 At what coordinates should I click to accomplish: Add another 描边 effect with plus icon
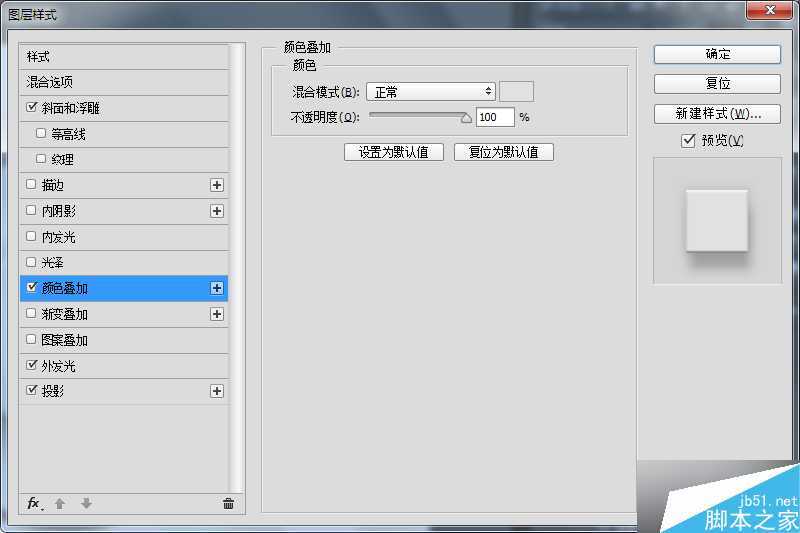pos(217,185)
